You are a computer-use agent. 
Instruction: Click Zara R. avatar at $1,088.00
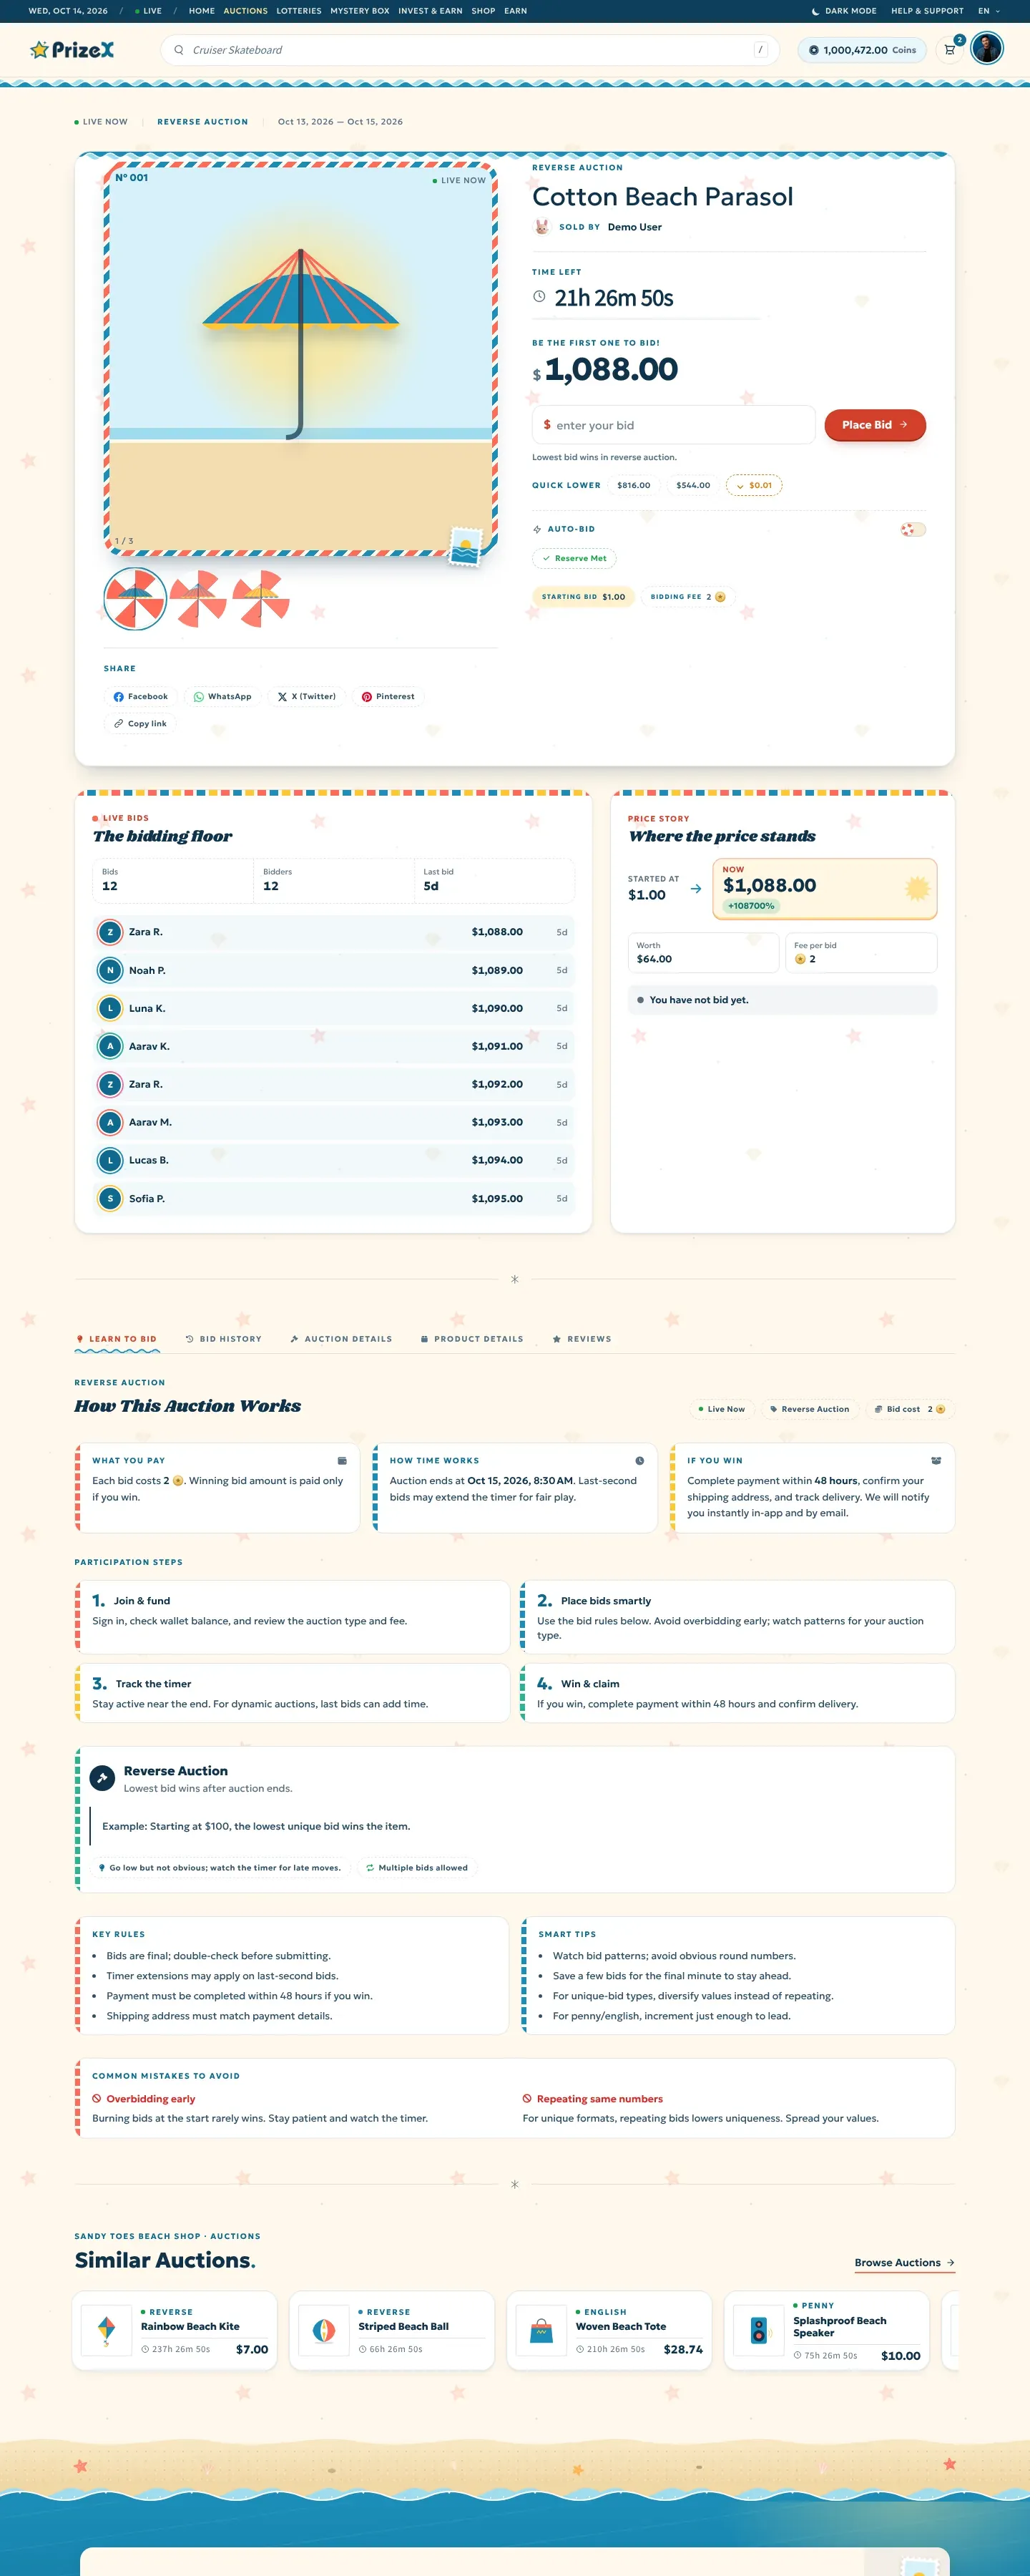coord(110,932)
